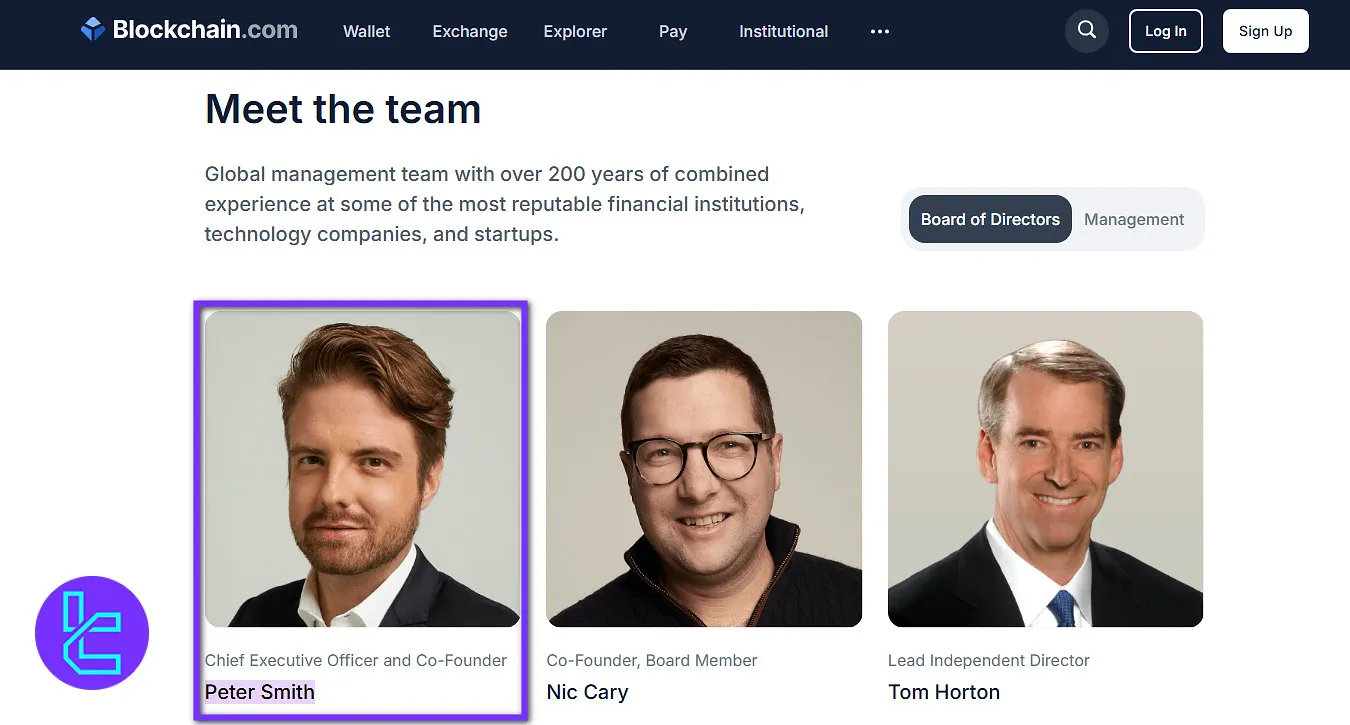The width and height of the screenshot is (1350, 725).
Task: Click the Peter Smith name text
Action: (260, 692)
